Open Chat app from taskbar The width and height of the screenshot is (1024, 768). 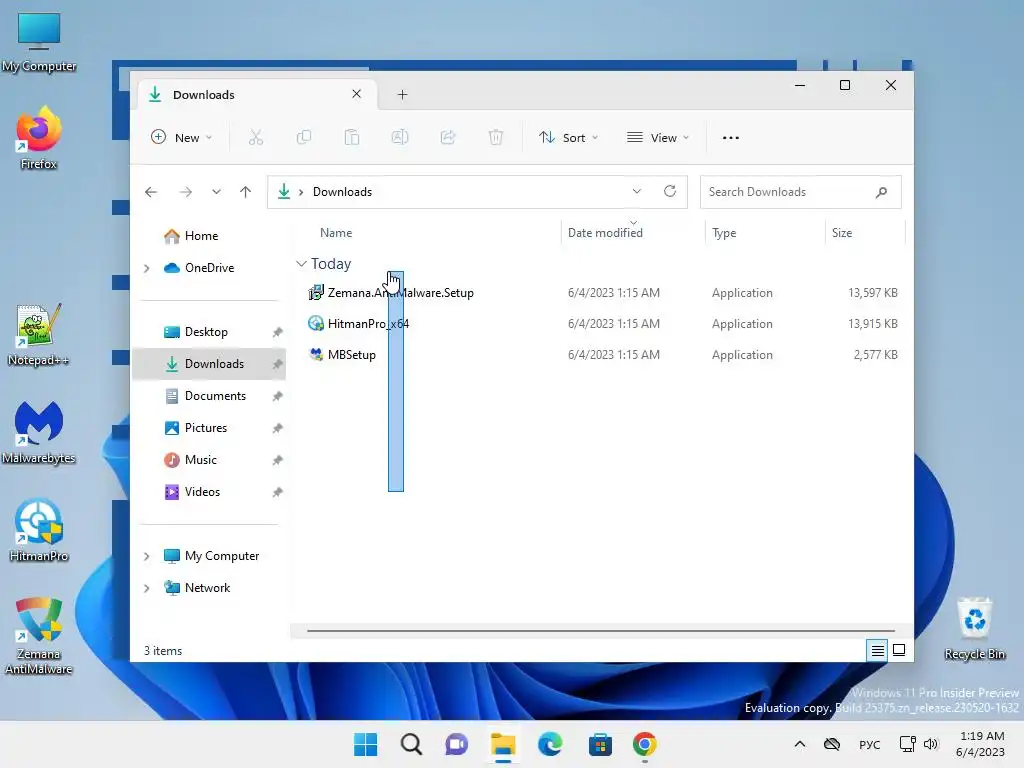456,744
